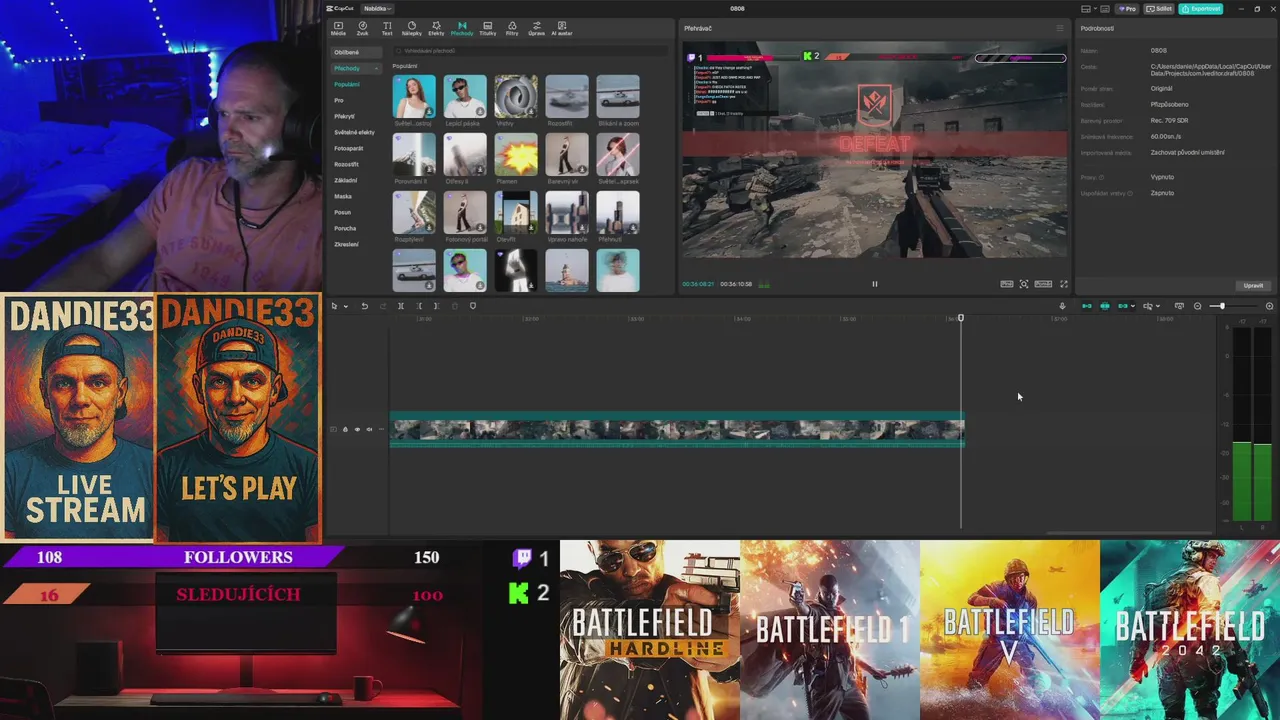Select the Pro transitions subcategory
The height and width of the screenshot is (720, 1280).
339,100
